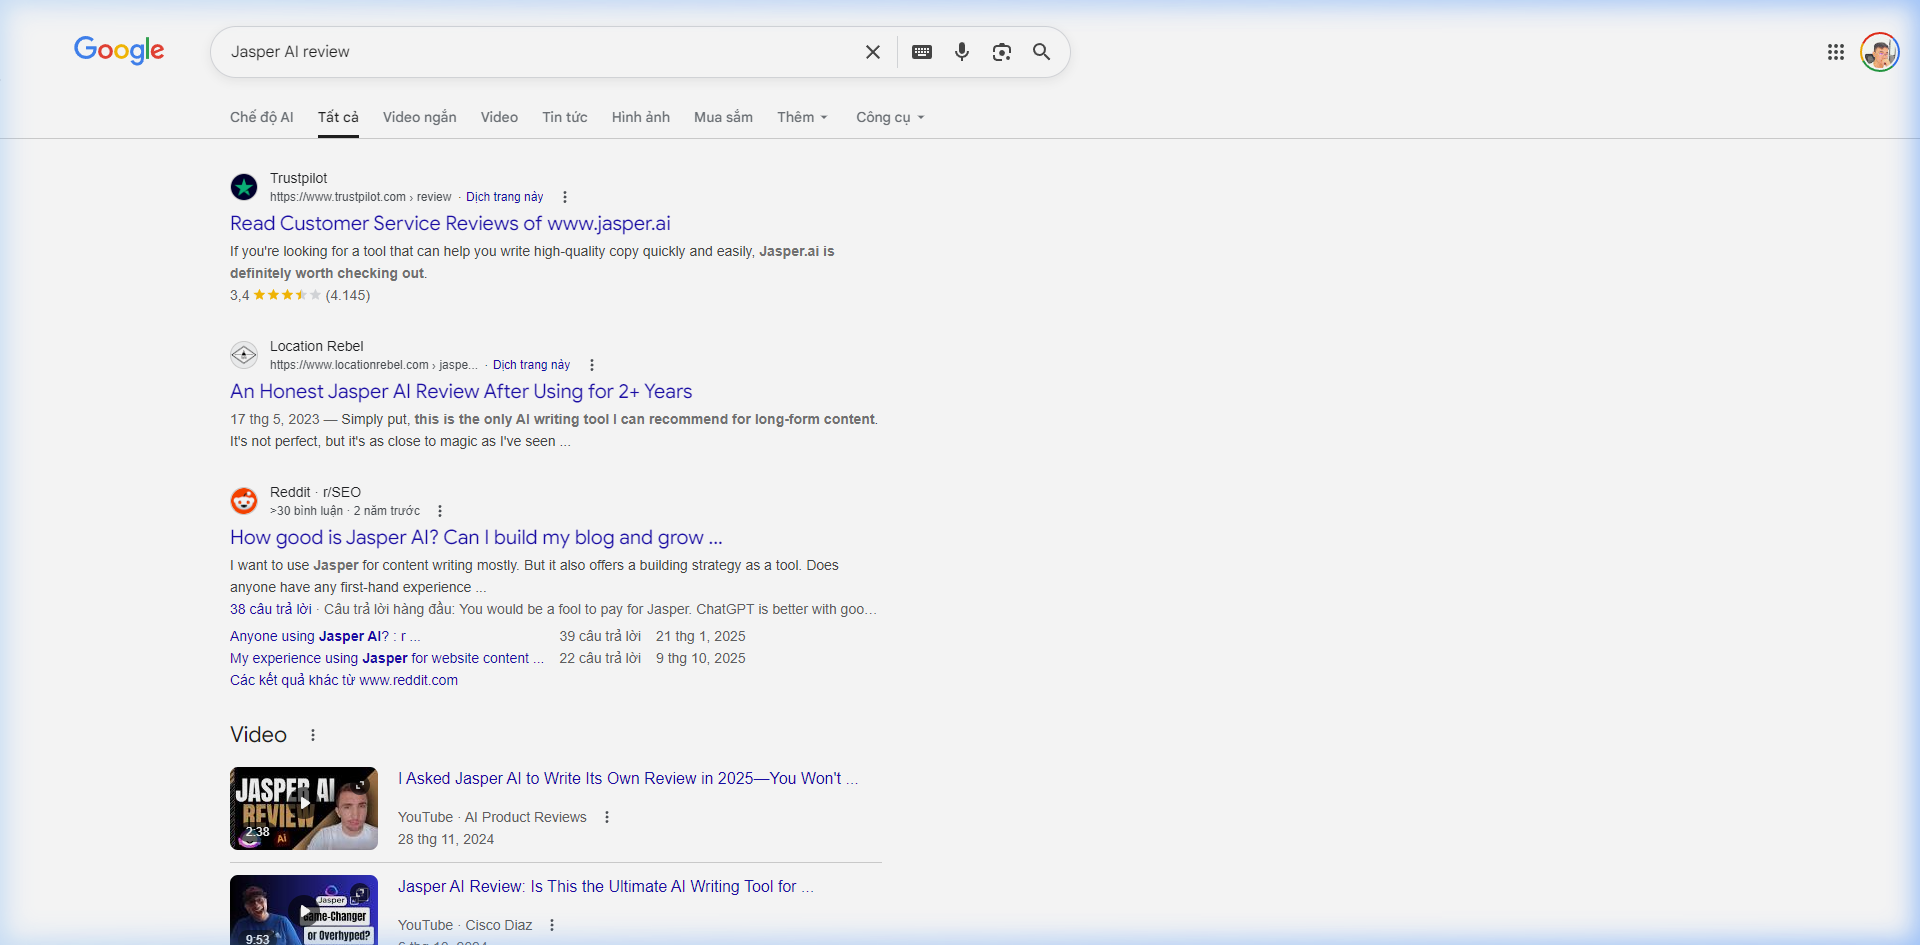The height and width of the screenshot is (945, 1920).
Task: Open the three-dot options on the Trustpilot result
Action: click(565, 197)
